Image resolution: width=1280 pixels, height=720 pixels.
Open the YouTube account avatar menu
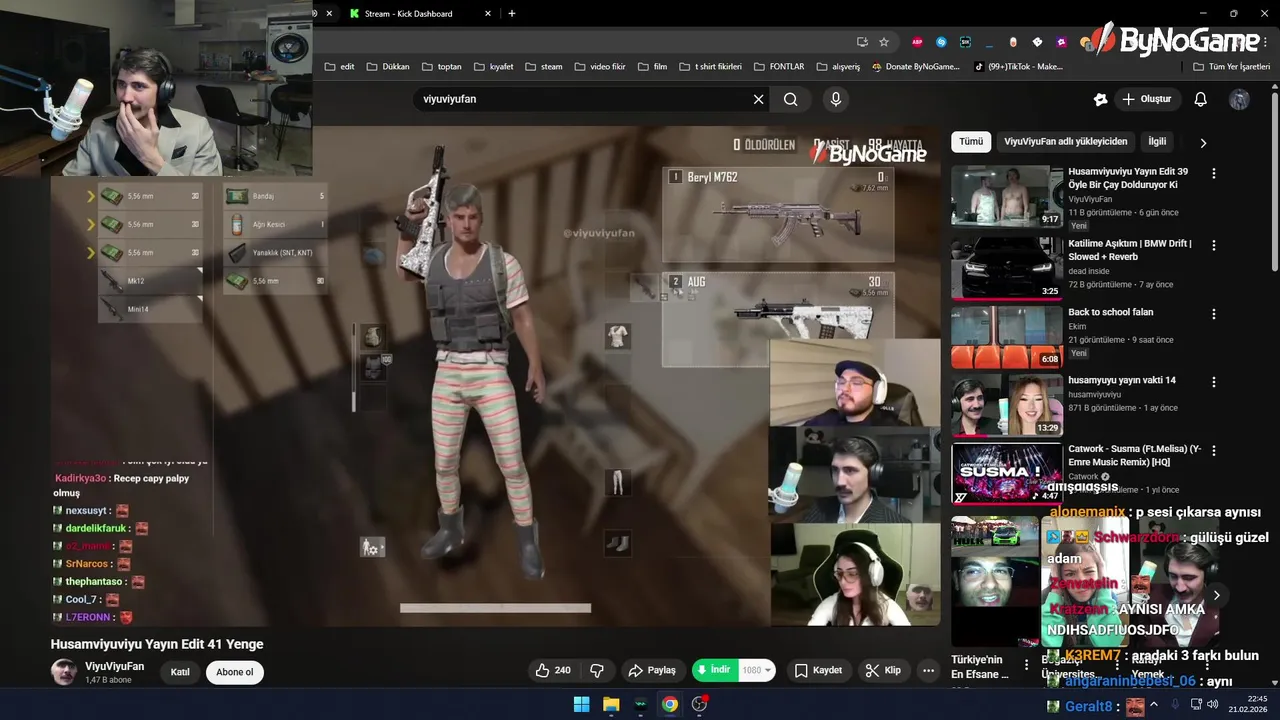pos(1239,99)
